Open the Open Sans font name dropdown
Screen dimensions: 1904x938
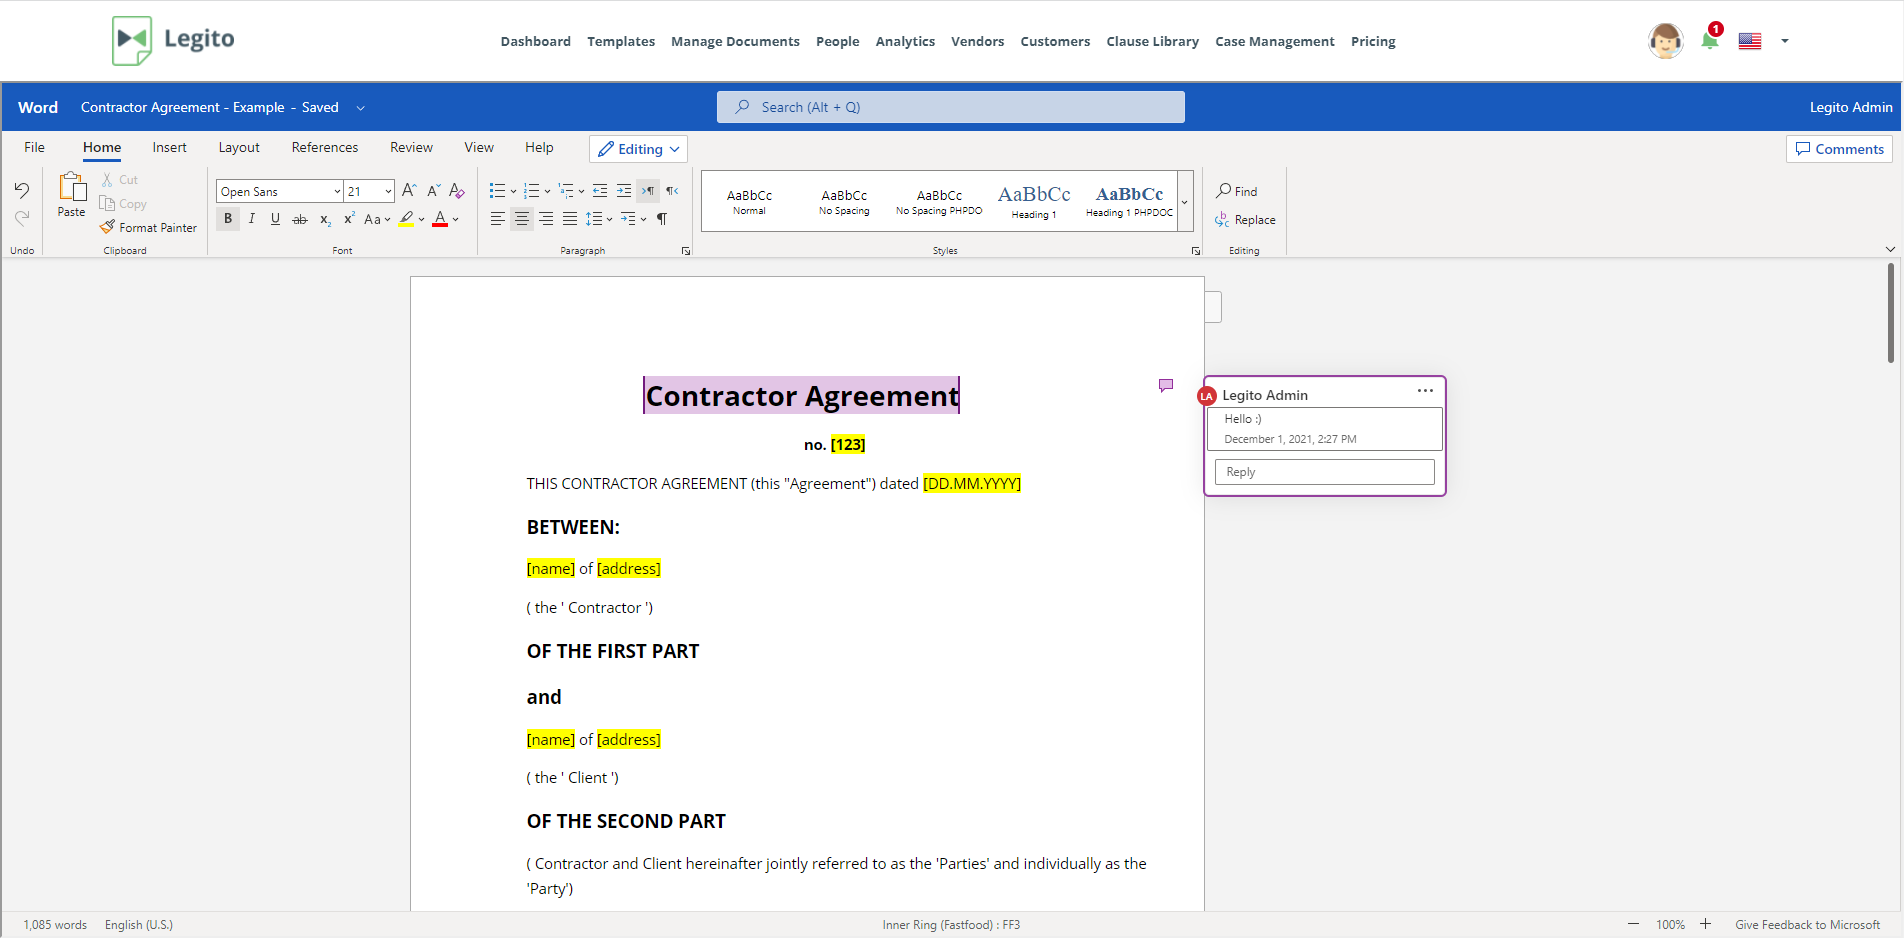tap(337, 191)
